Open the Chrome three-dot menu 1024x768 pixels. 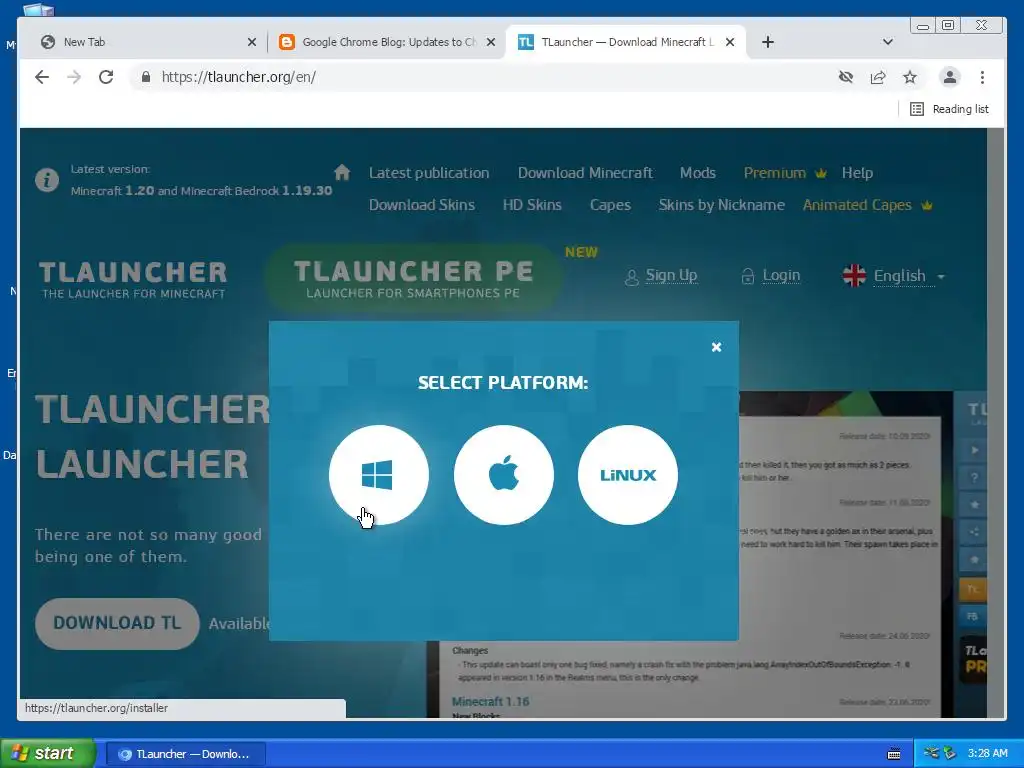[982, 77]
